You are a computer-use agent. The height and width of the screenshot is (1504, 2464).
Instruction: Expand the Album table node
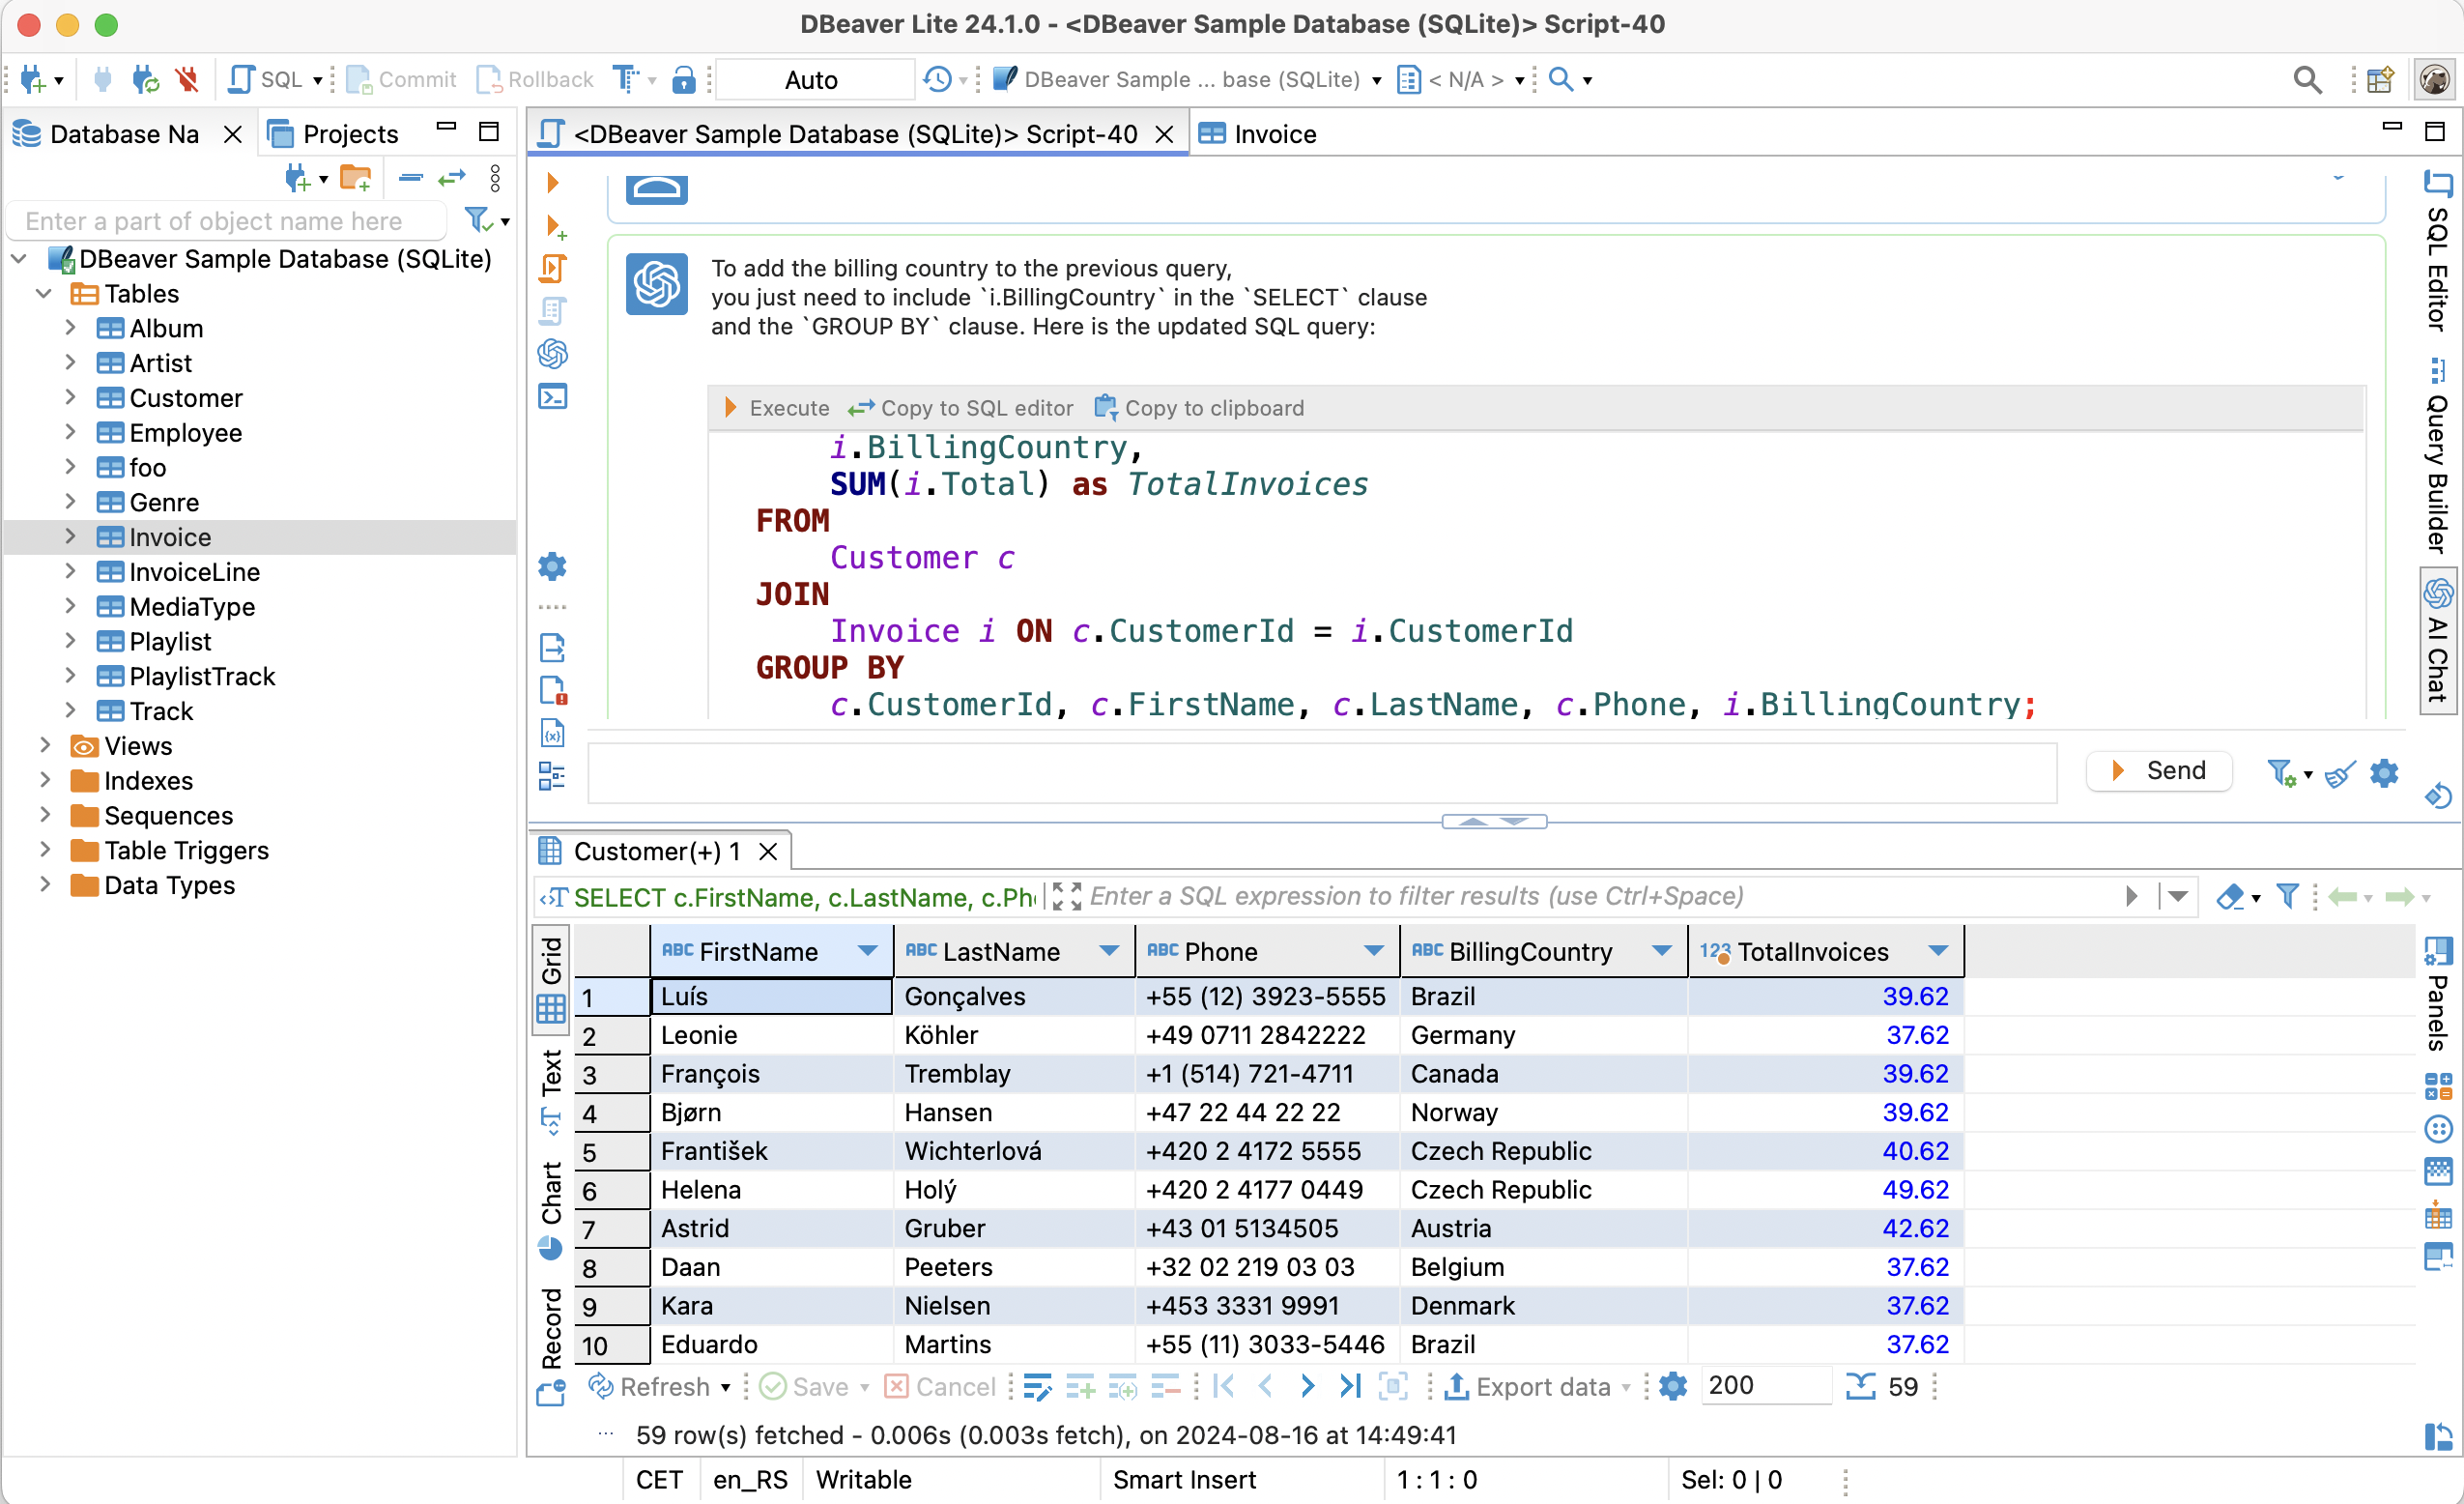[x=70, y=328]
